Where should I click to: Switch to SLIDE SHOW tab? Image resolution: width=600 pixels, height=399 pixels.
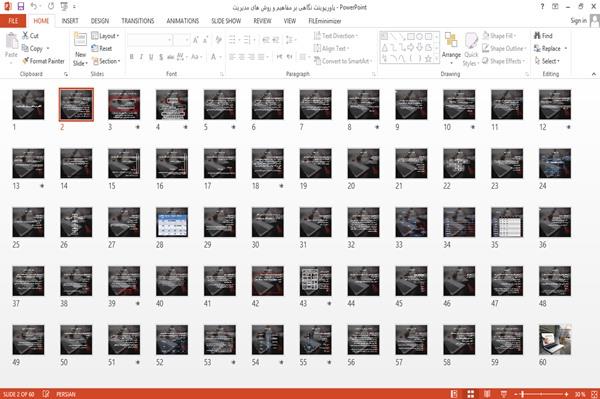point(226,21)
